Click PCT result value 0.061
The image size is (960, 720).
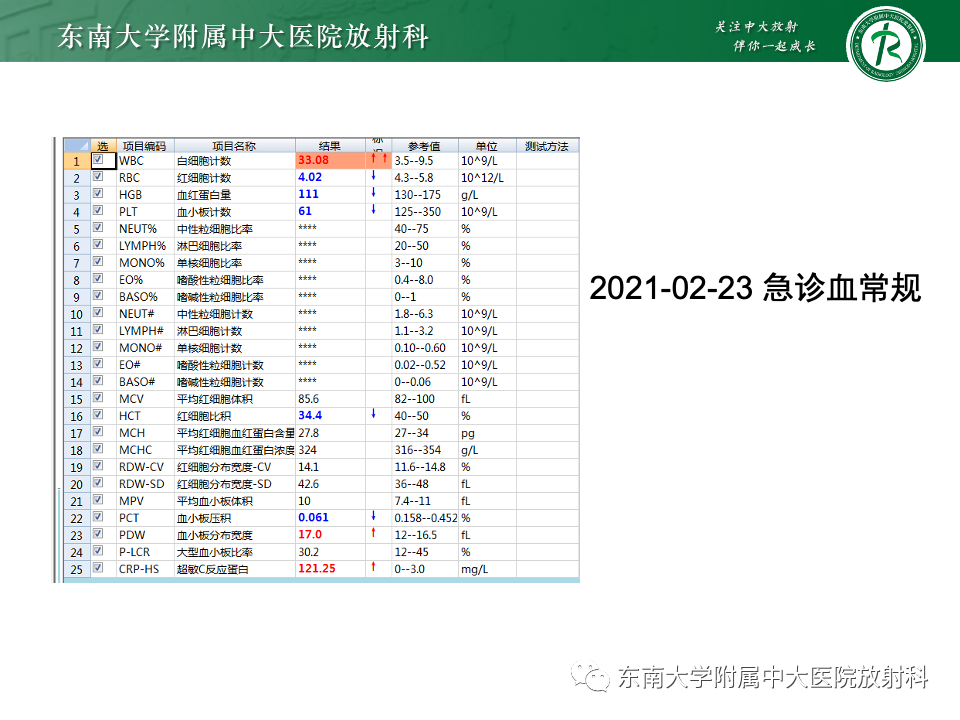point(313,517)
